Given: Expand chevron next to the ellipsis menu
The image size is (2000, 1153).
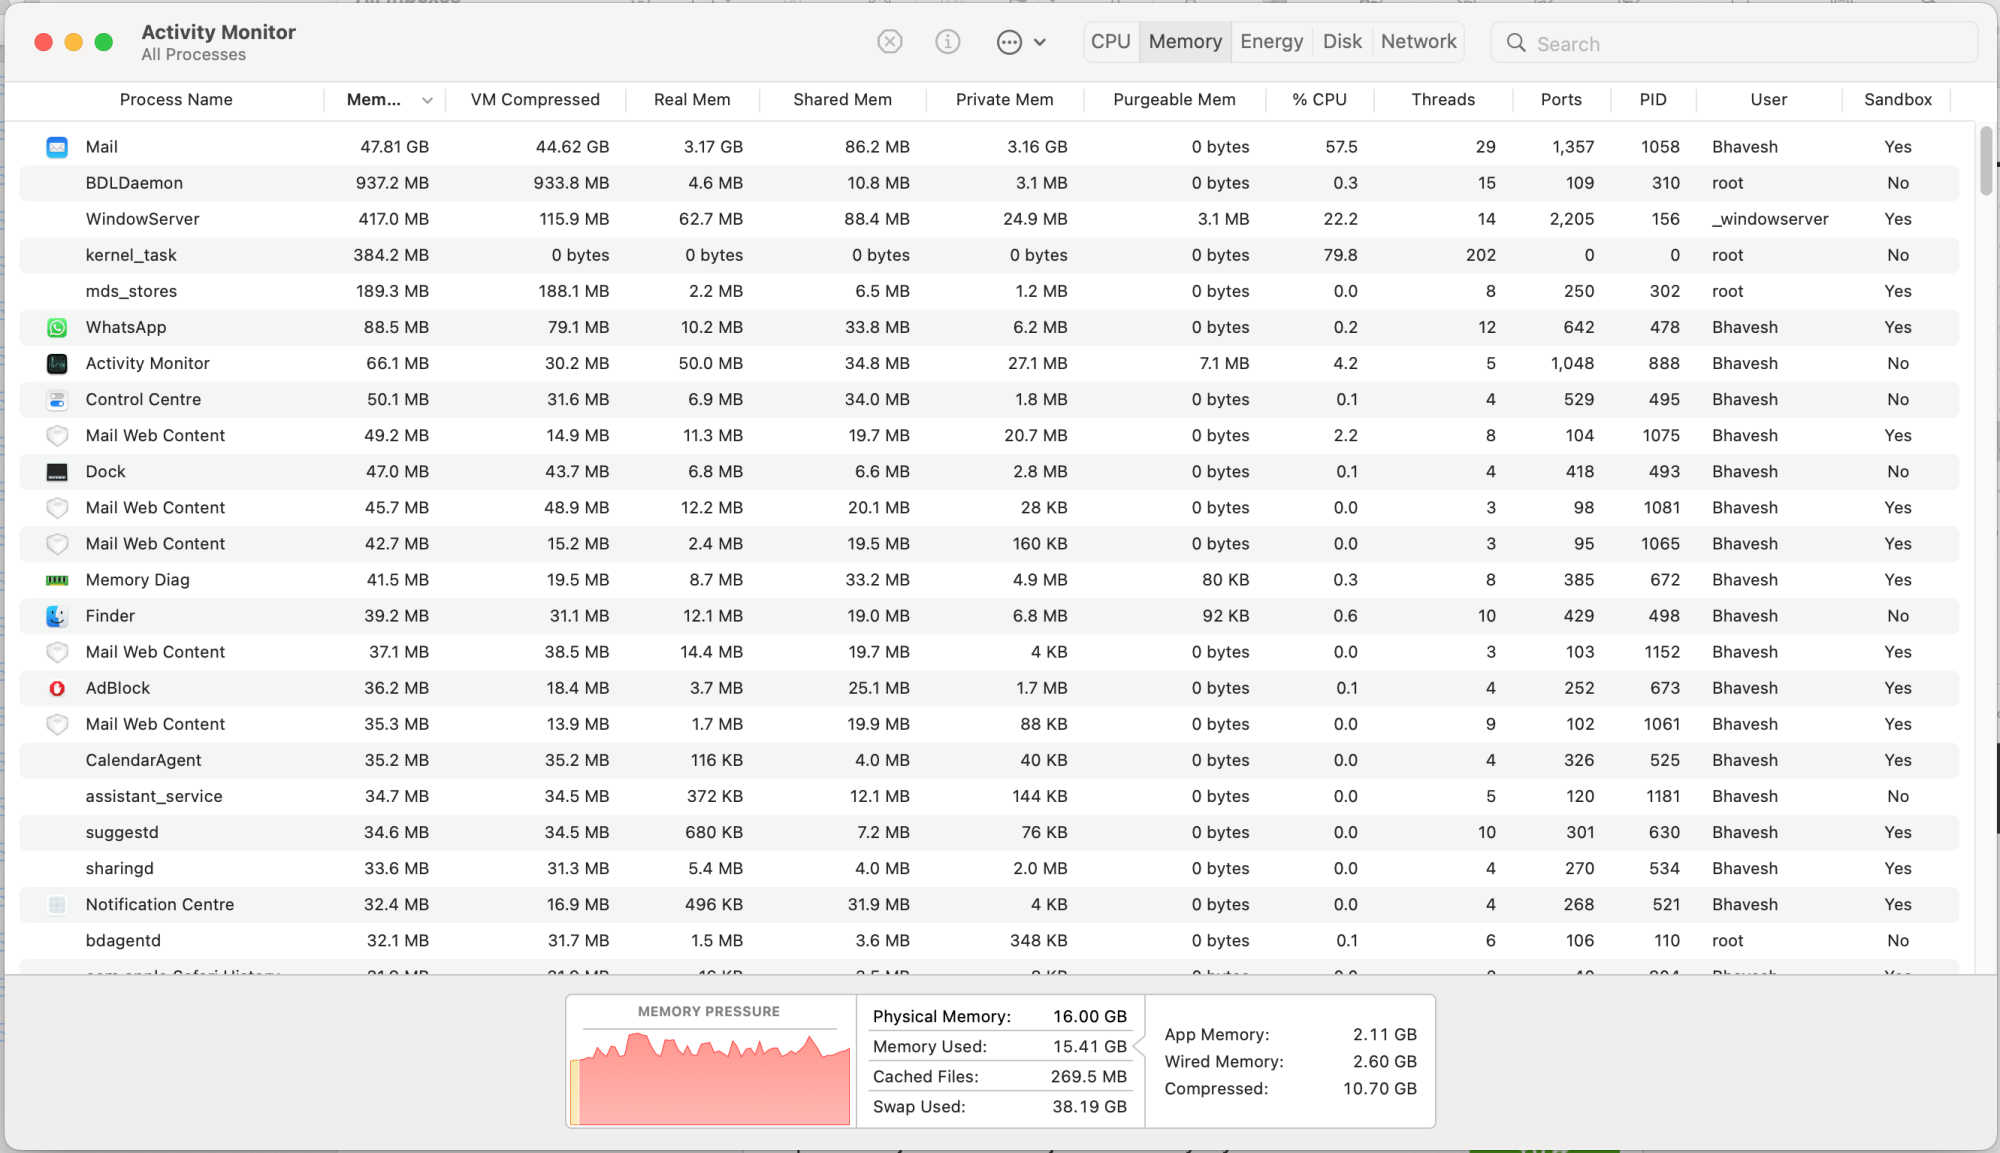Looking at the screenshot, I should [1040, 42].
